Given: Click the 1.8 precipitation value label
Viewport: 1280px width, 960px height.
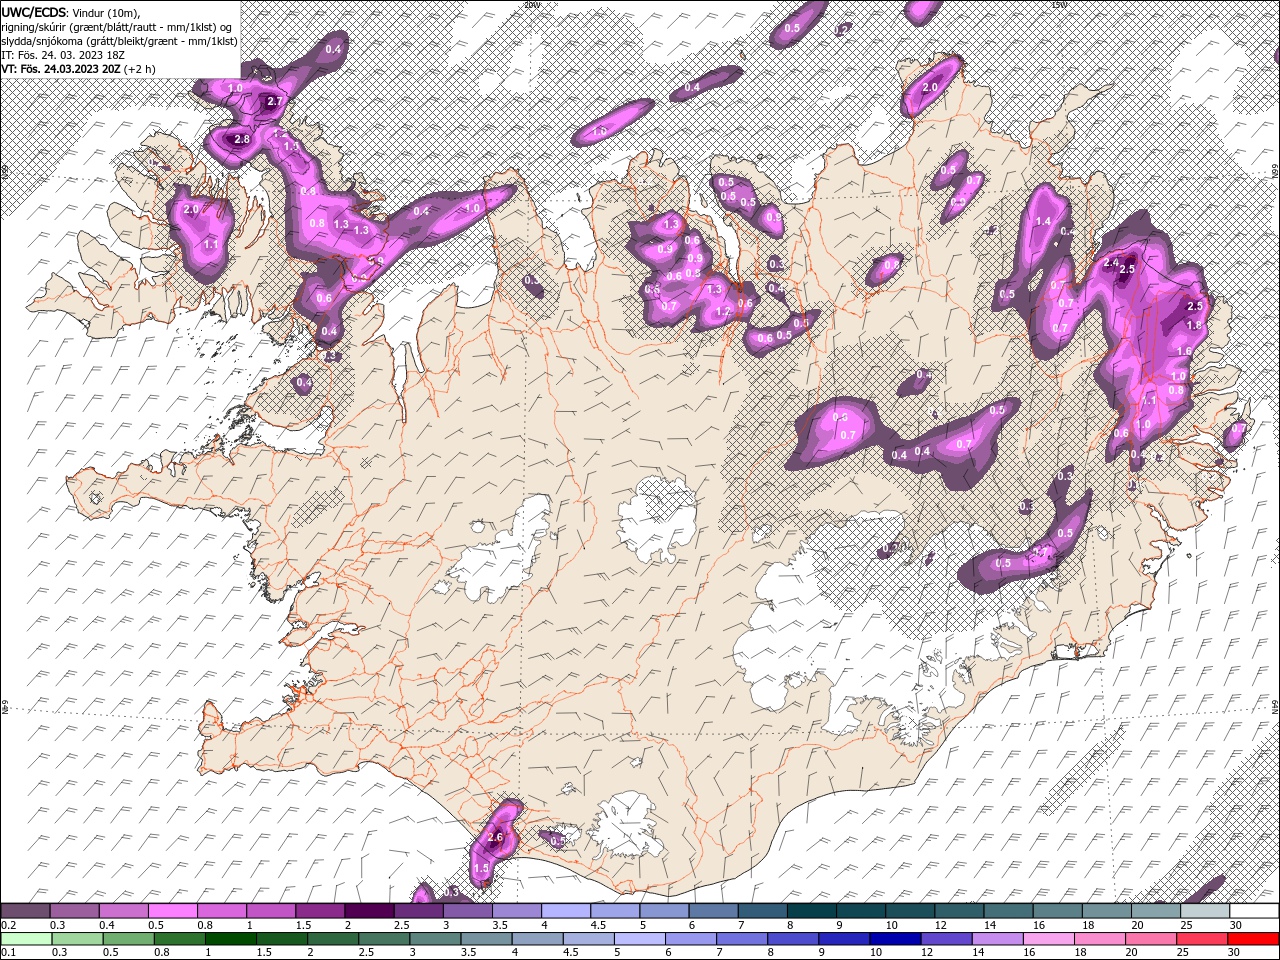Looking at the screenshot, I should click(1194, 326).
